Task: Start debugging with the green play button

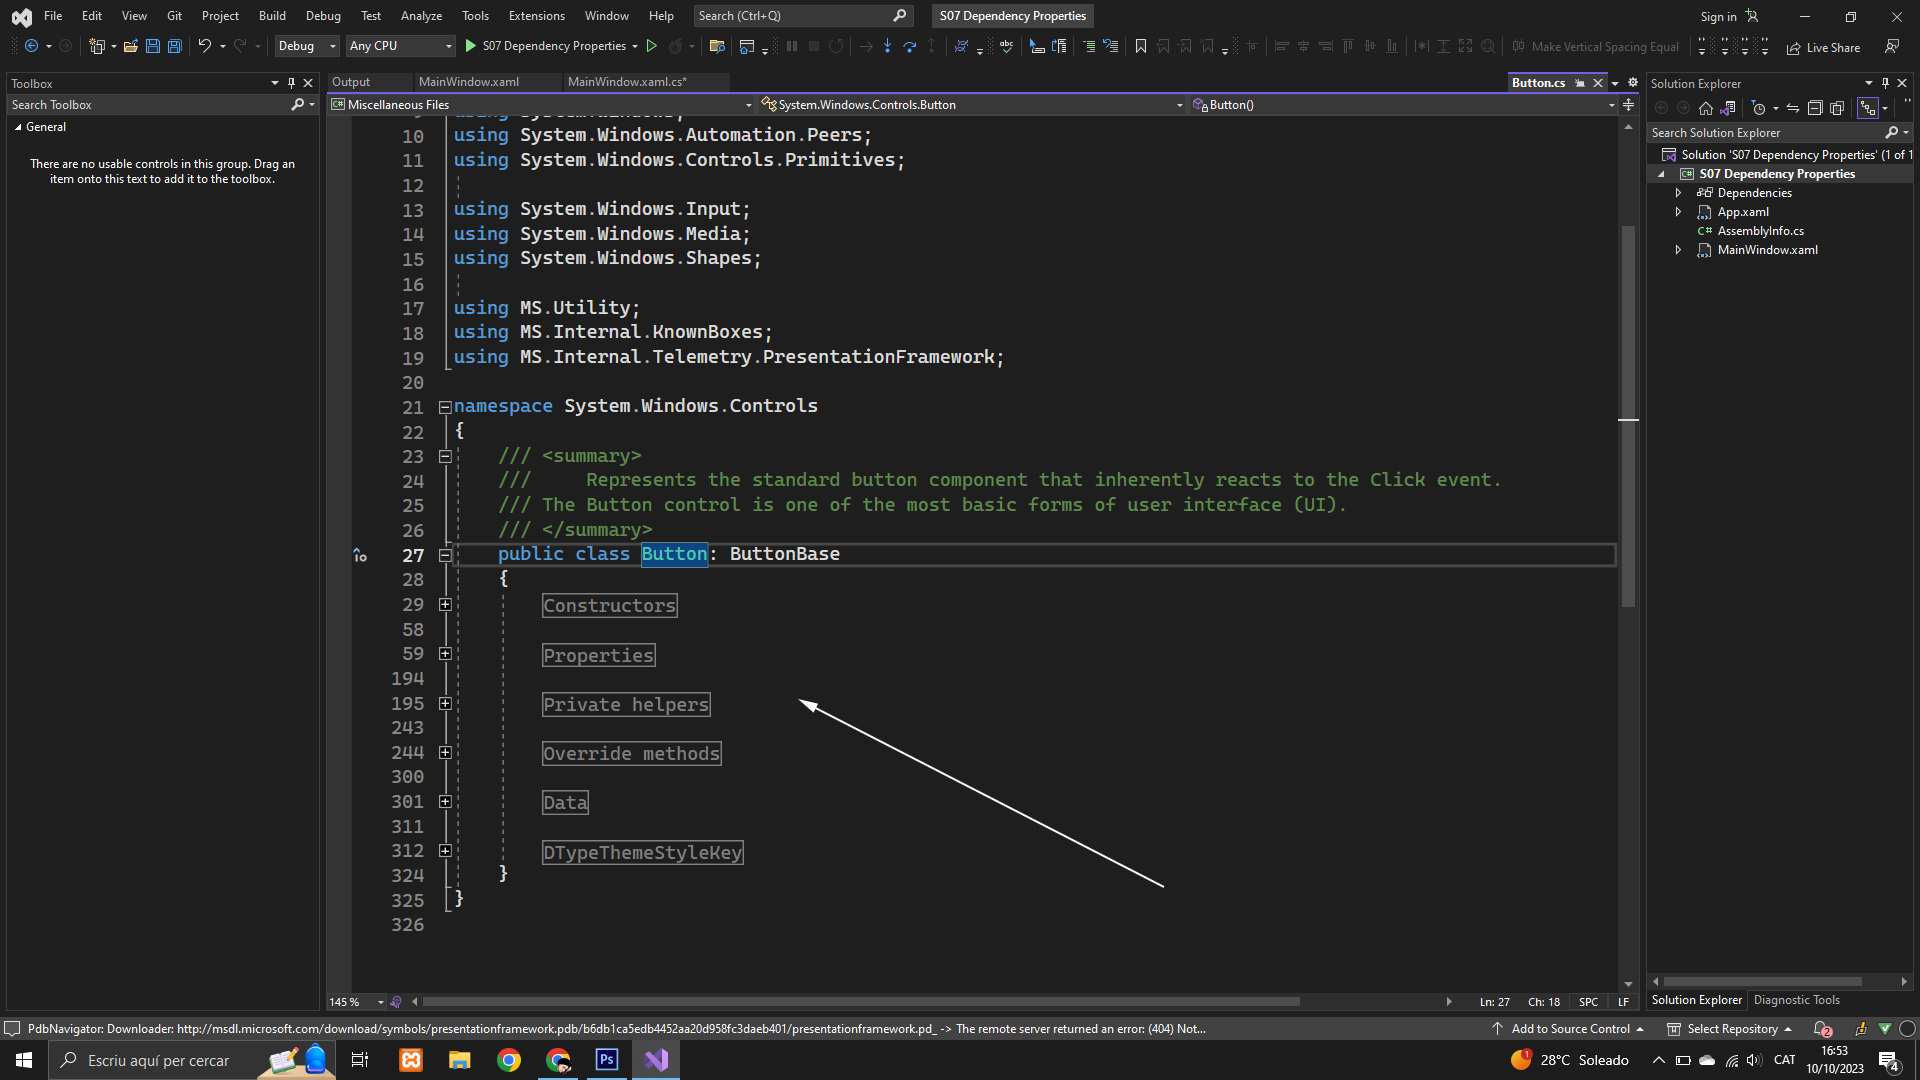Action: pyautogui.click(x=471, y=46)
